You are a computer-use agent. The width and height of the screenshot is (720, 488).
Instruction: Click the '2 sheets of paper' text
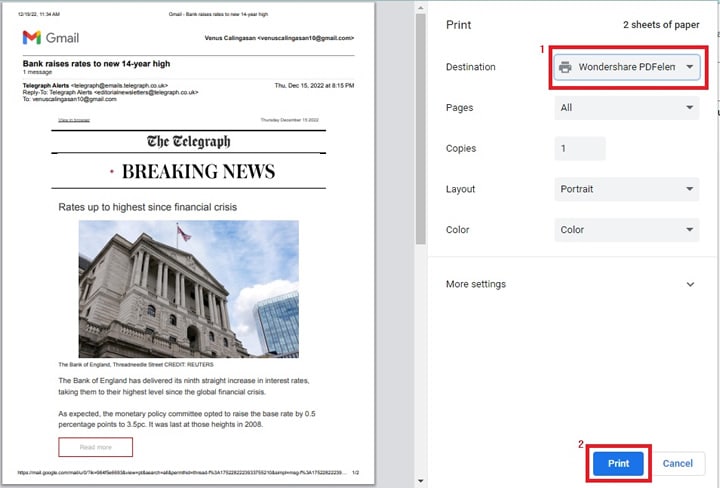(661, 25)
